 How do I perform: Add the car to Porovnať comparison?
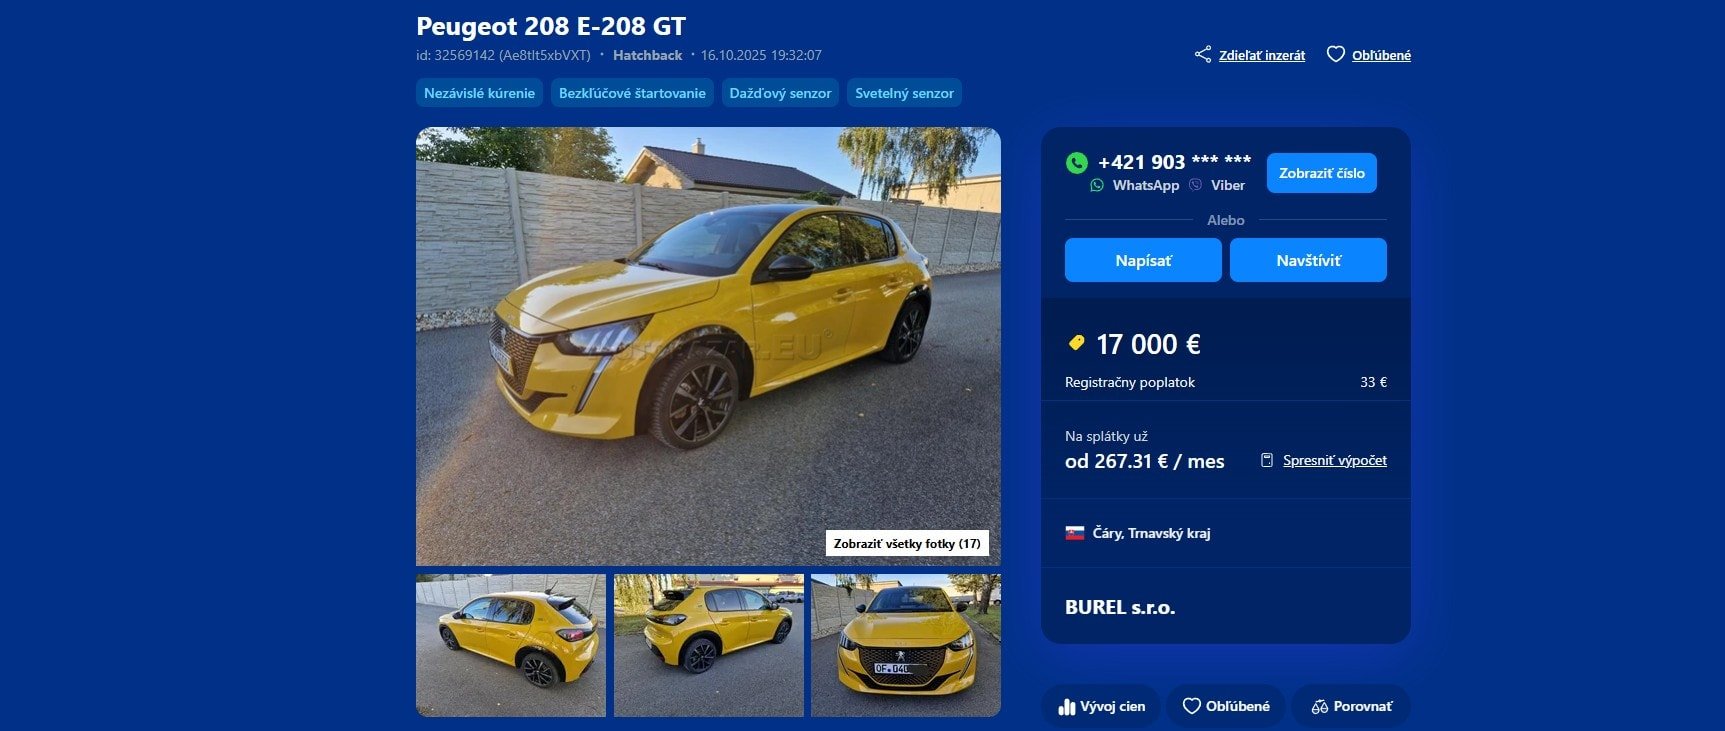point(1351,706)
